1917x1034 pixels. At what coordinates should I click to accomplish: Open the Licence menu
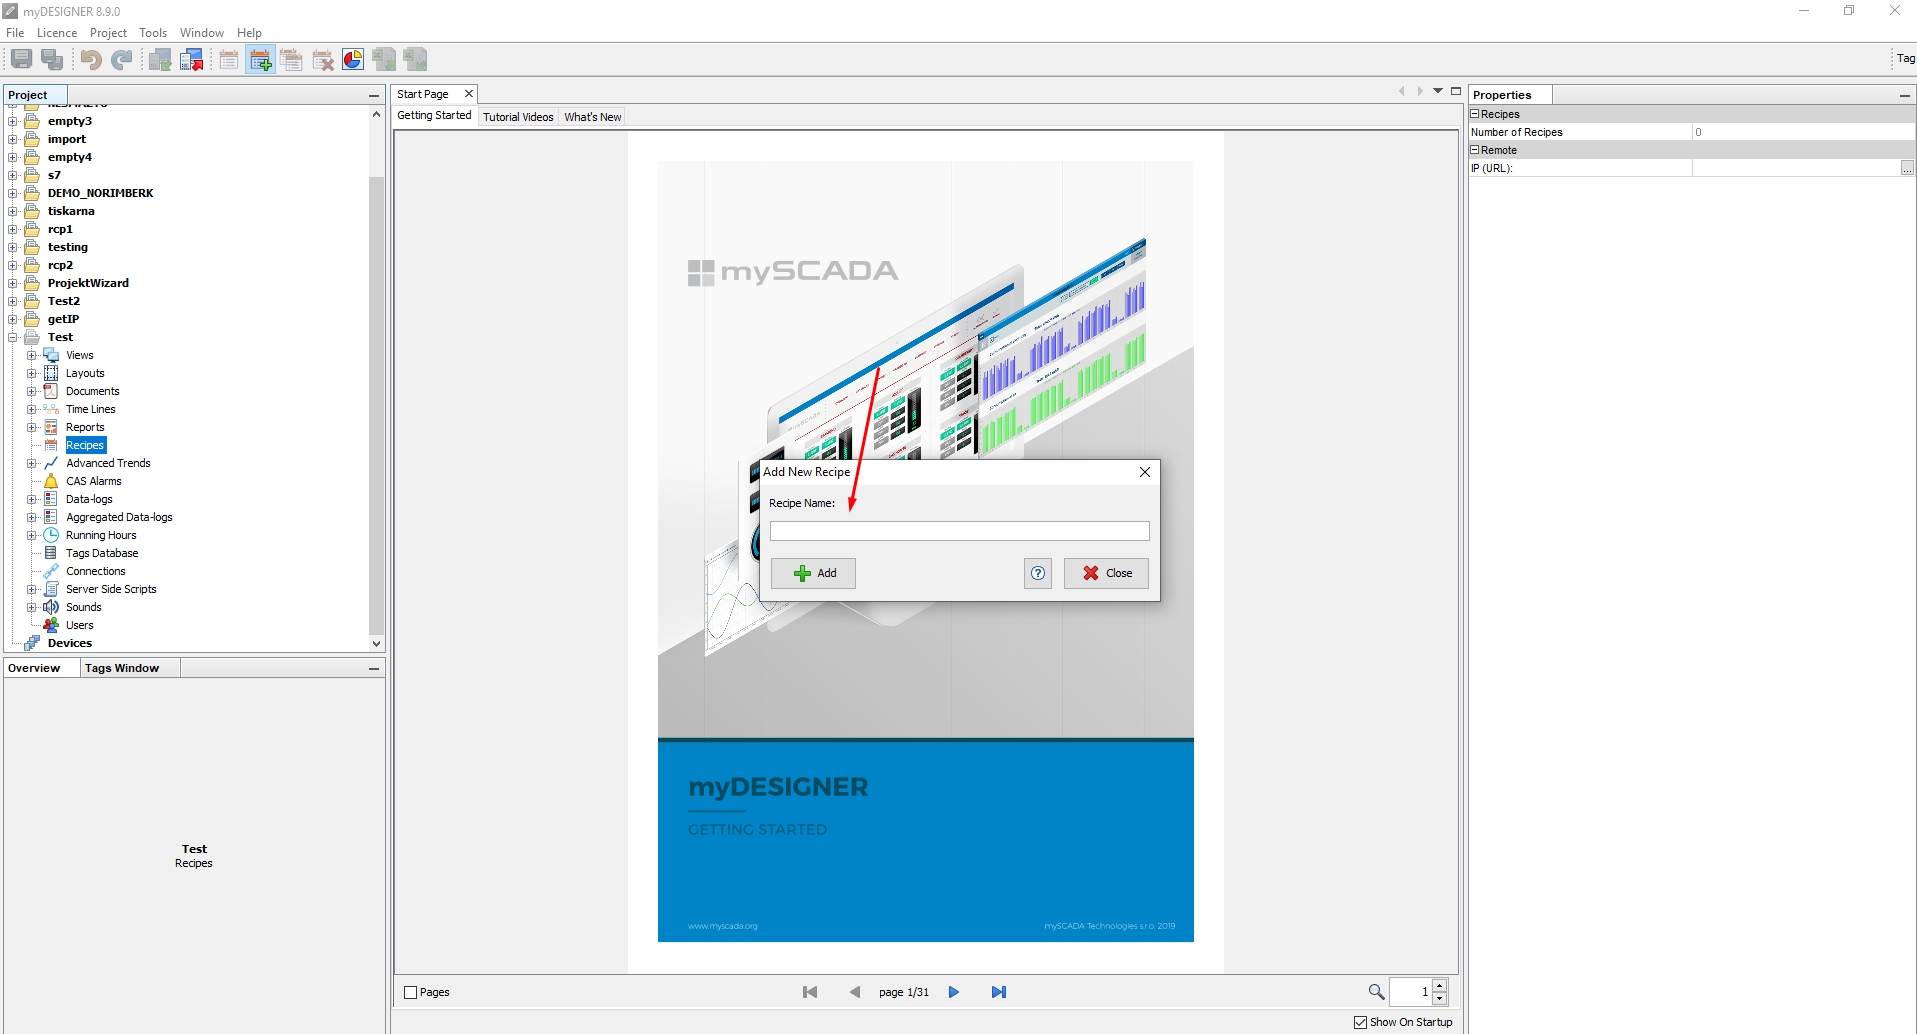57,33
